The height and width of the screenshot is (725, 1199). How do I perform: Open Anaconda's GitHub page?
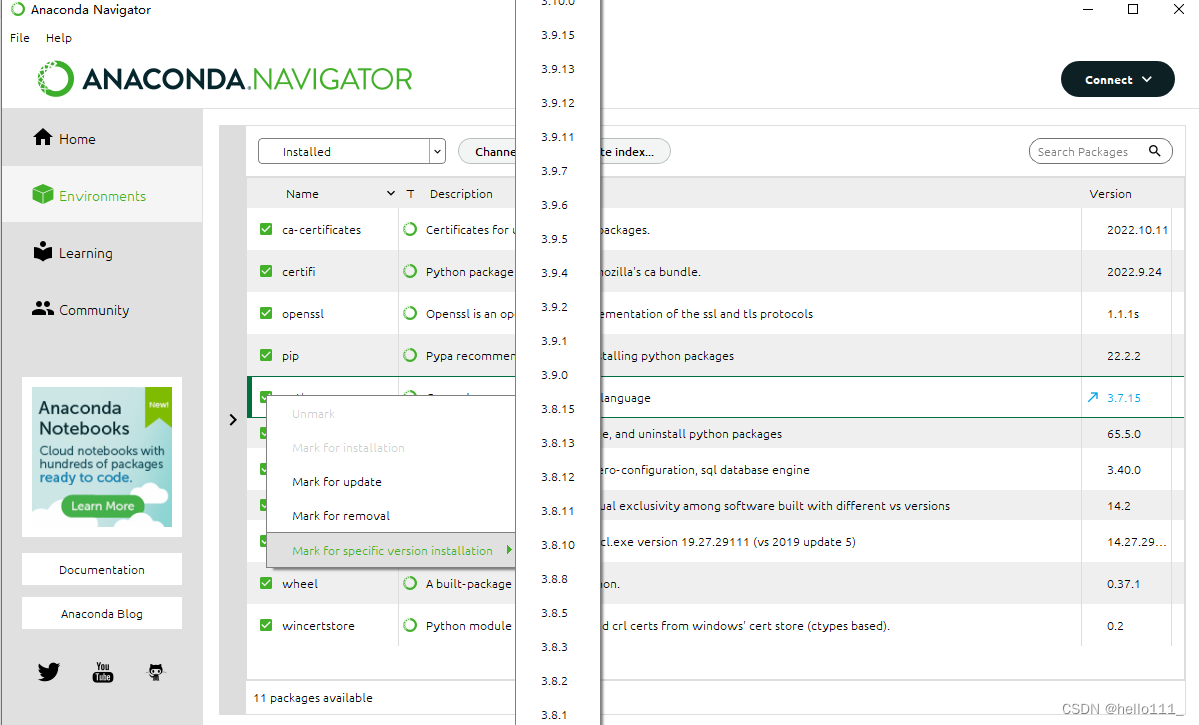[x=155, y=672]
